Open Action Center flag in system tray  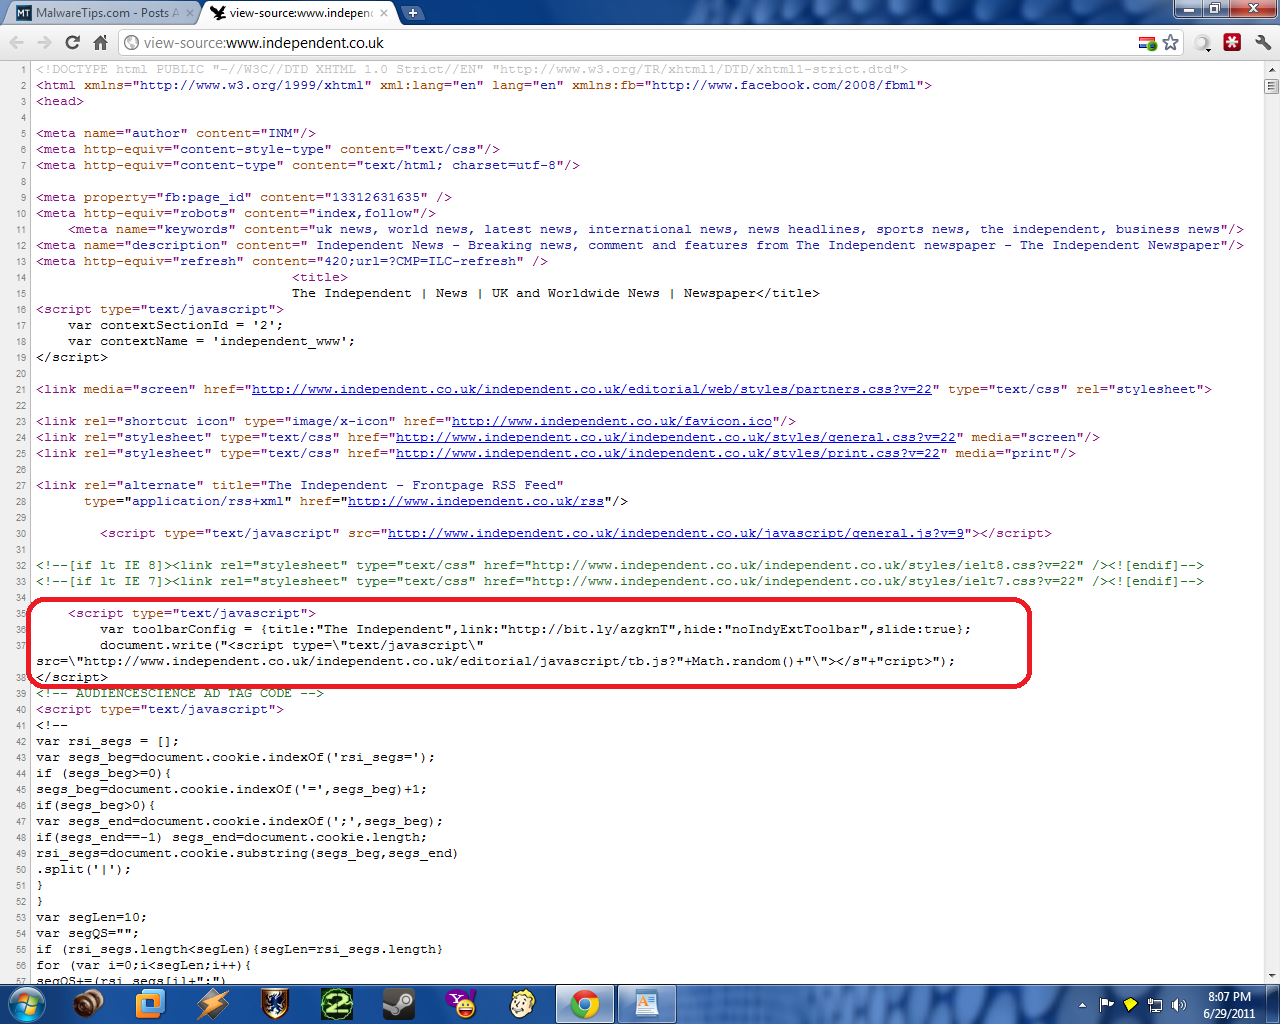point(1106,1005)
